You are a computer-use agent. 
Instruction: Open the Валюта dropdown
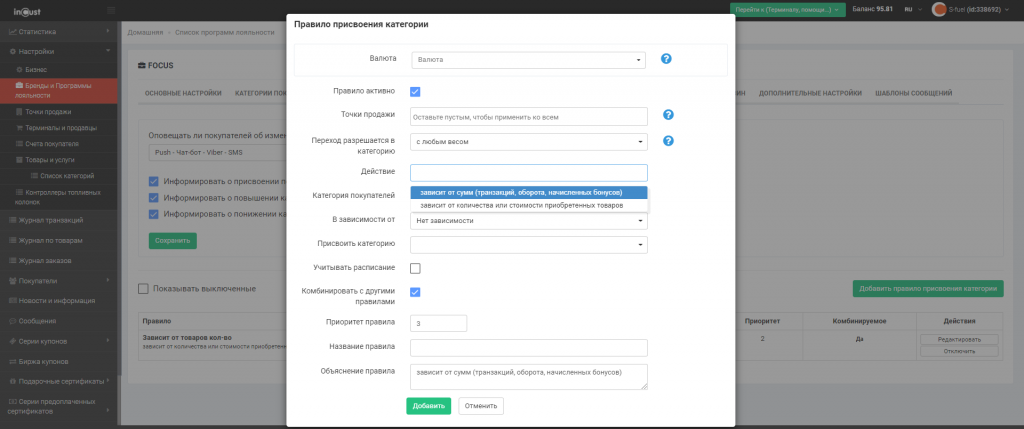[528, 60]
